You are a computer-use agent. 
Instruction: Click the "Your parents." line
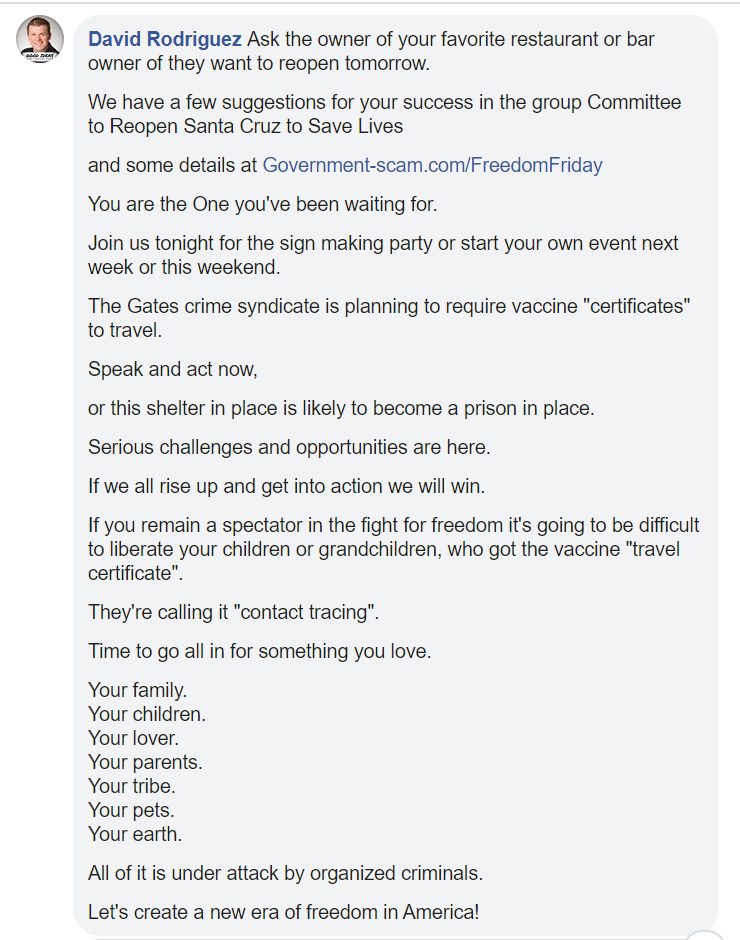145,762
